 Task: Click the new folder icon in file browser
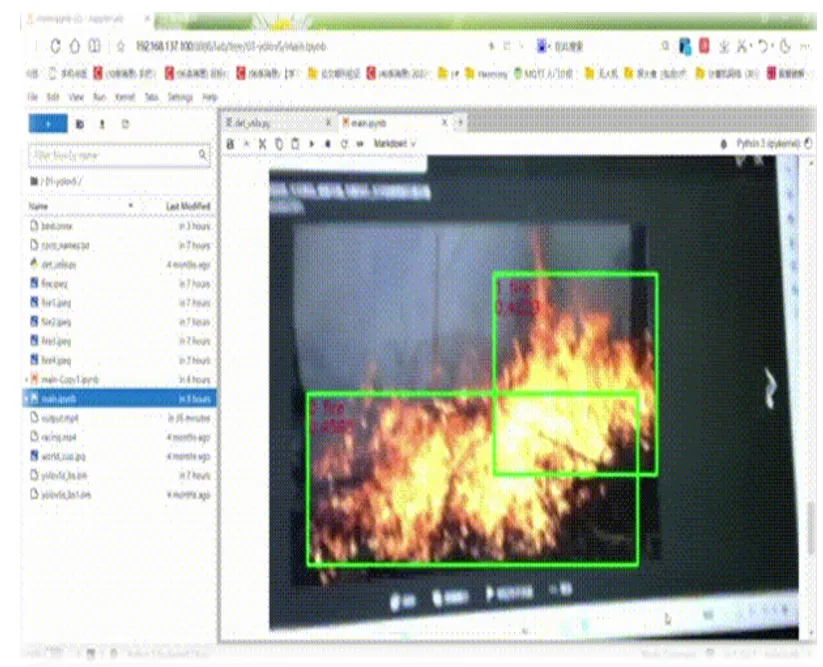pos(80,124)
